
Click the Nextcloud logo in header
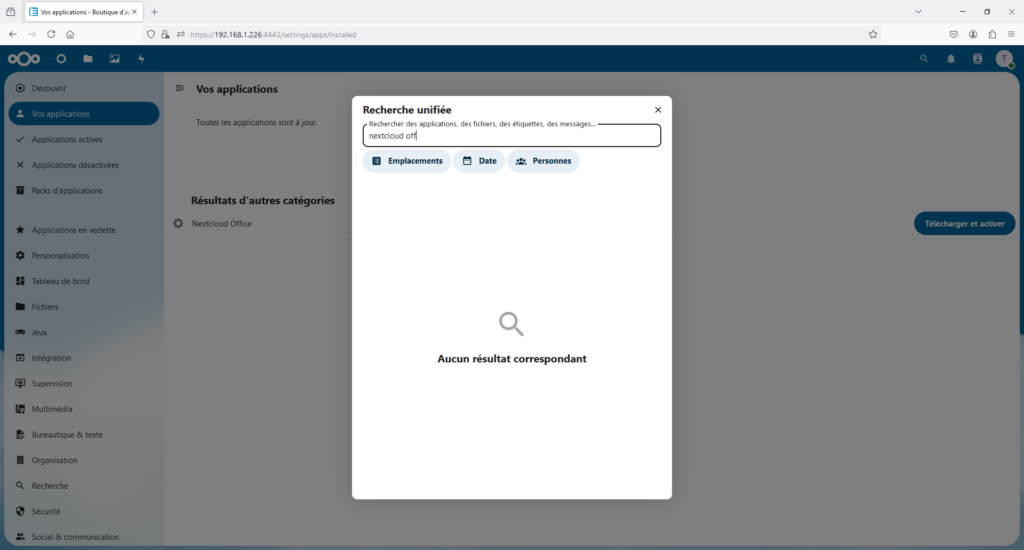(24, 59)
